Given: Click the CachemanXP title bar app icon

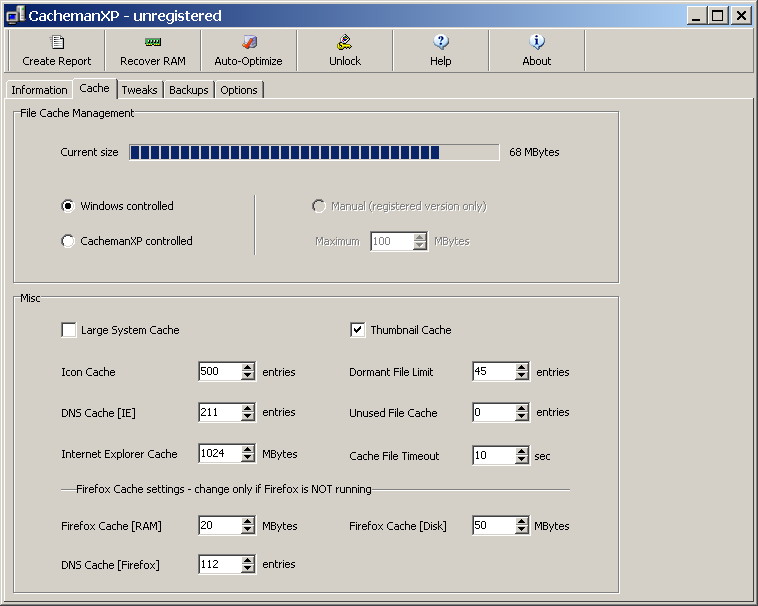Looking at the screenshot, I should pyautogui.click(x=15, y=16).
